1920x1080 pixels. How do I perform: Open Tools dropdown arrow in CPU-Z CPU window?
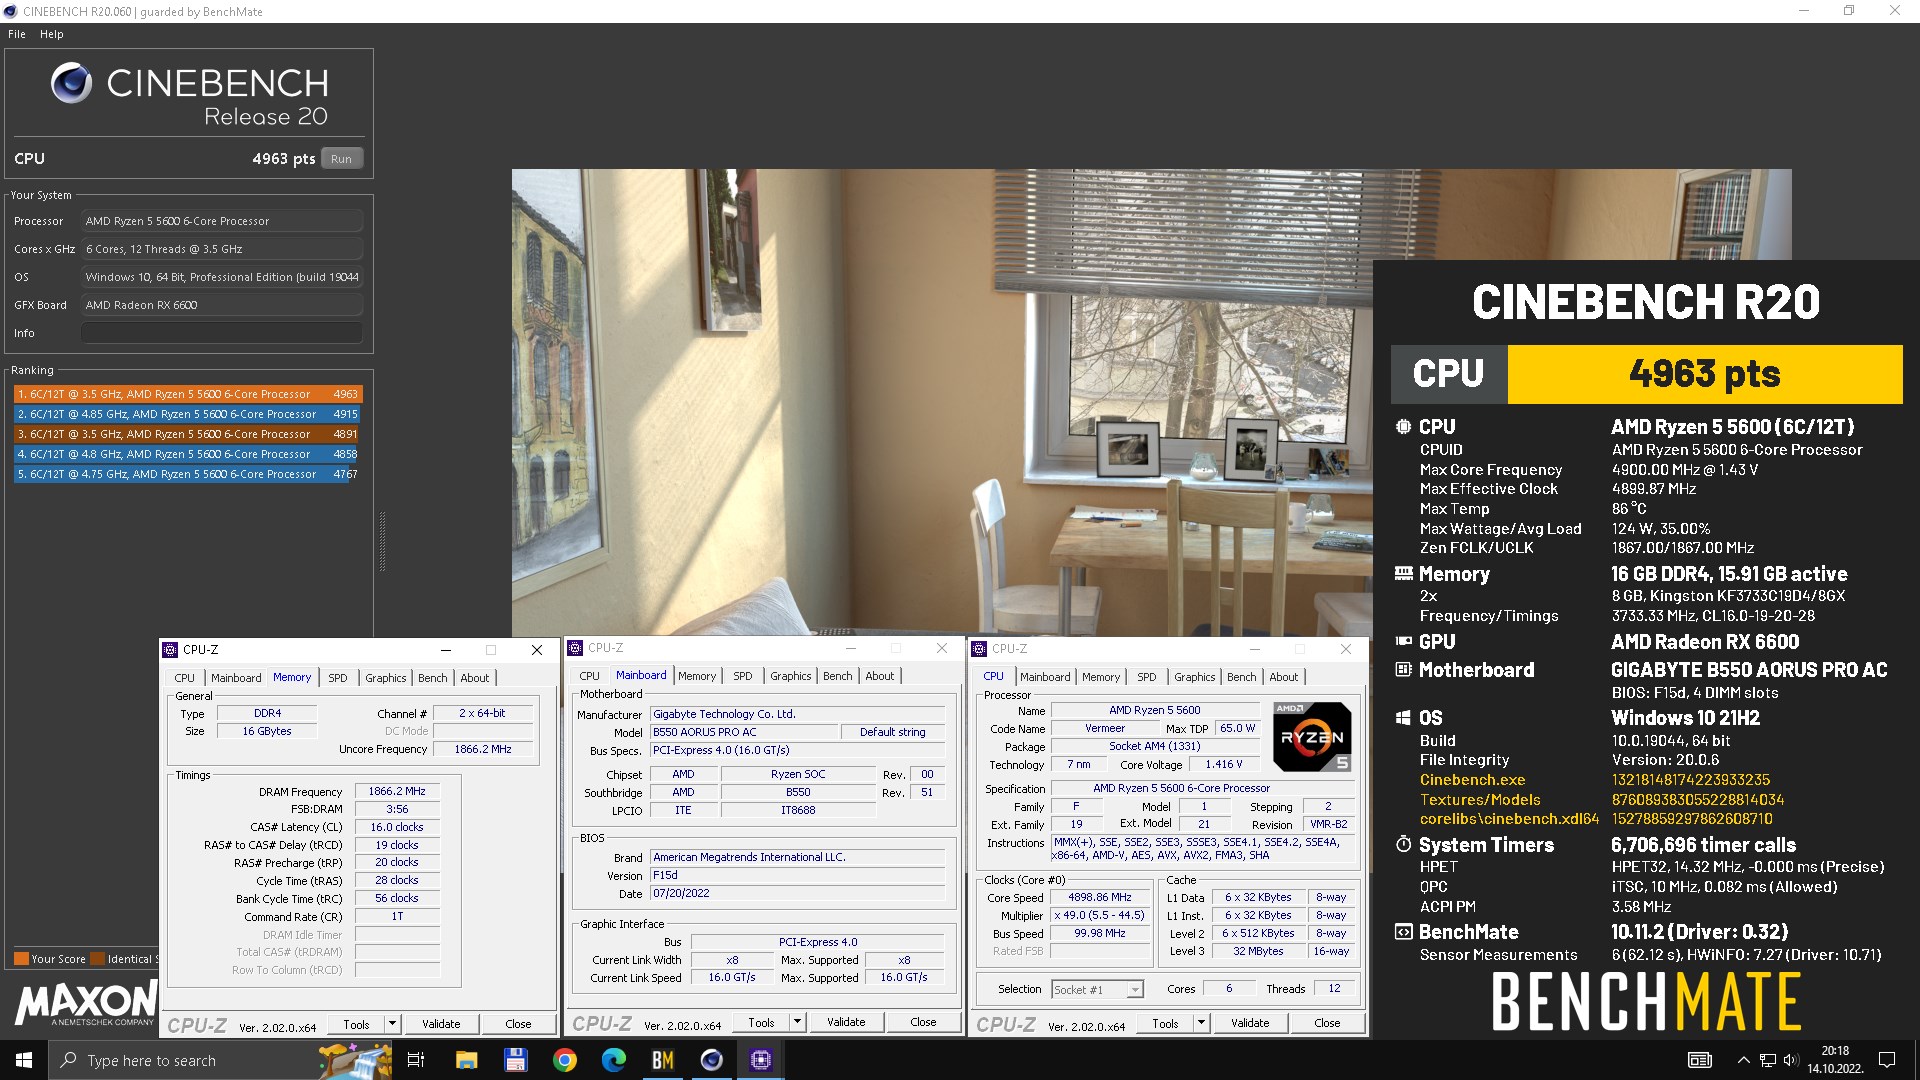click(x=1202, y=1023)
